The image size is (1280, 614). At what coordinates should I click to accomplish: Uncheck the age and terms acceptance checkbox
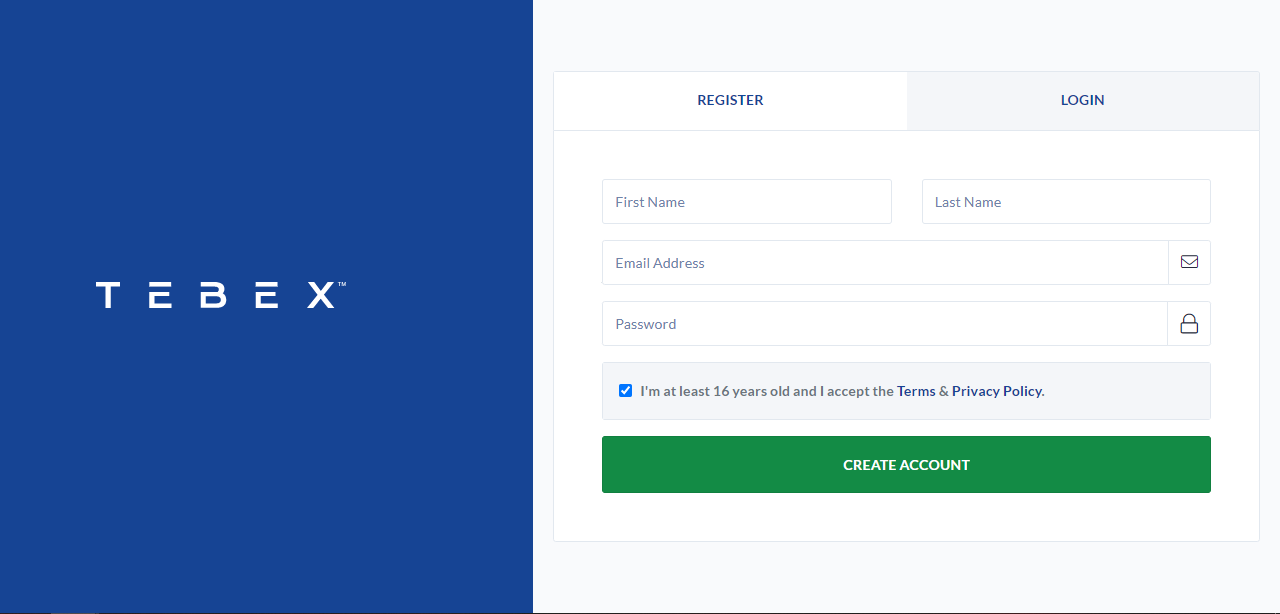625,390
